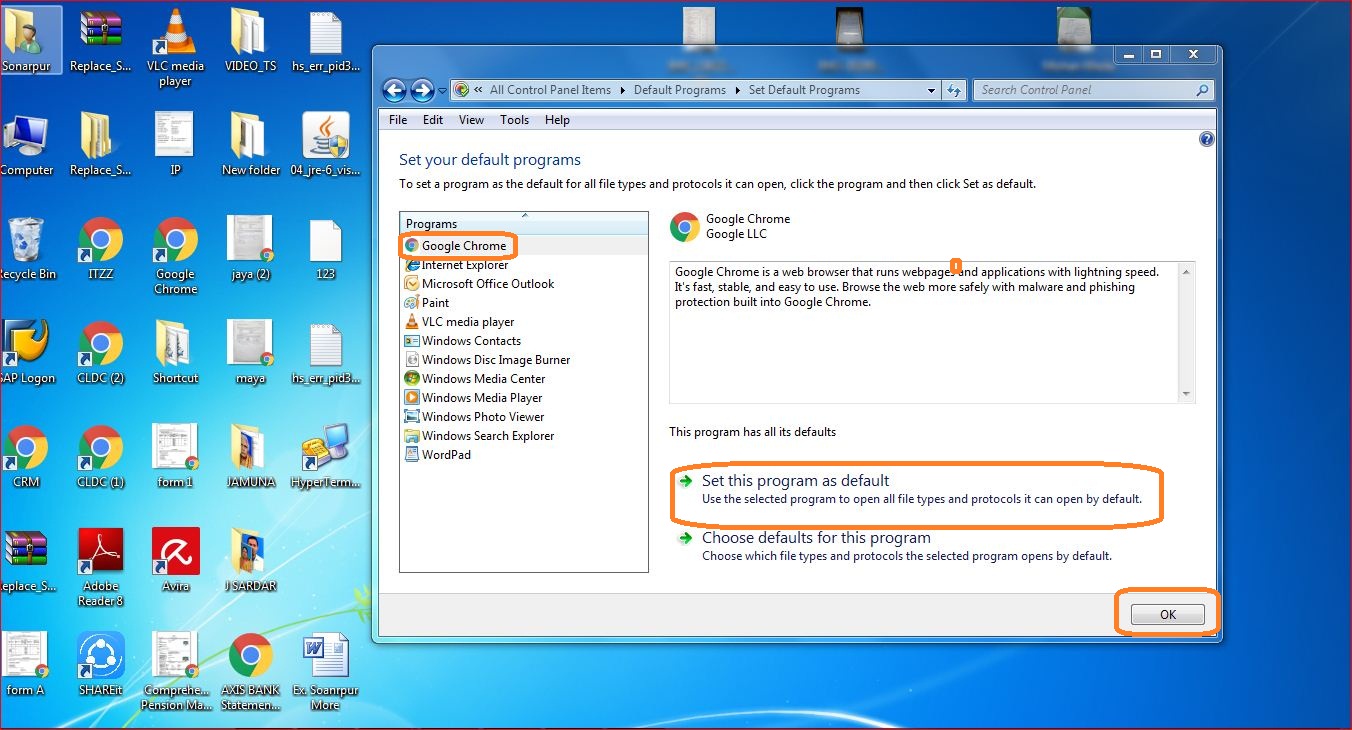
Task: Refresh the Control Panel address bar
Action: (954, 90)
